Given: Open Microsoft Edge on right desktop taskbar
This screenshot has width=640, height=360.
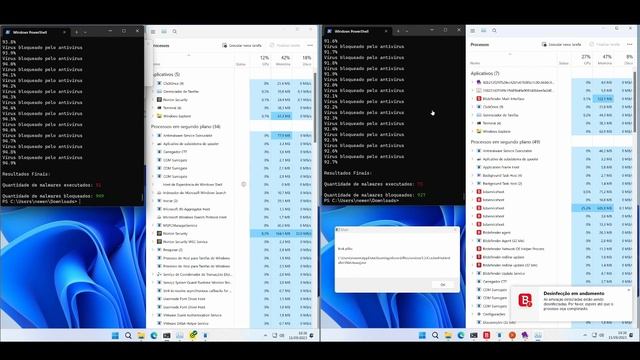Looking at the screenshot, I should pyautogui.click(x=461, y=336).
